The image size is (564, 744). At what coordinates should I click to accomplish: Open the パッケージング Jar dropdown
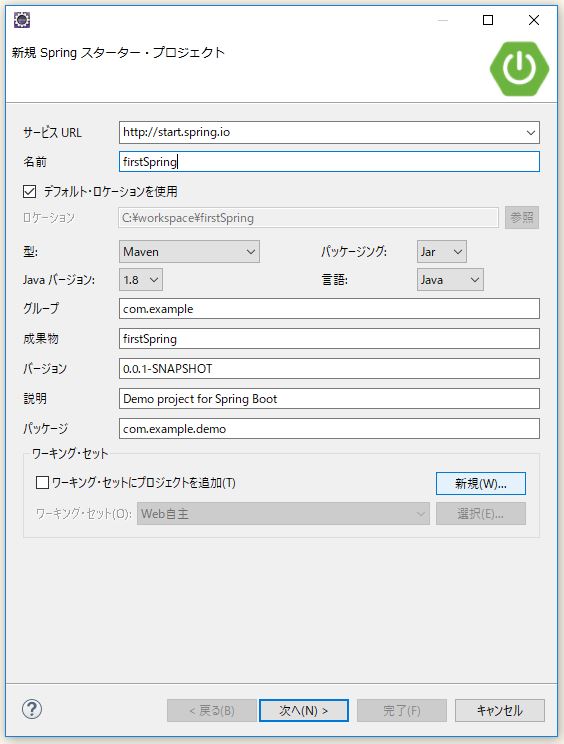tap(442, 251)
